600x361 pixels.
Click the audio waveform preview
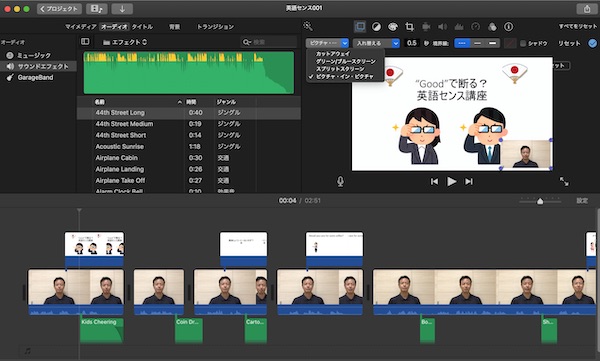click(x=189, y=73)
